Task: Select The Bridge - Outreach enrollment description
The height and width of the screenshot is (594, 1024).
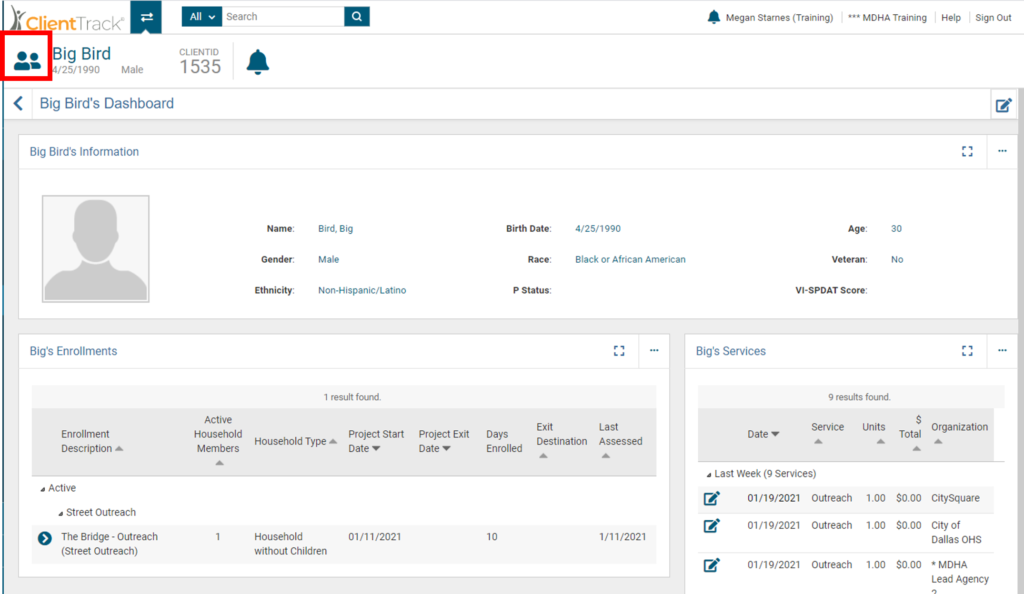Action: 109,544
